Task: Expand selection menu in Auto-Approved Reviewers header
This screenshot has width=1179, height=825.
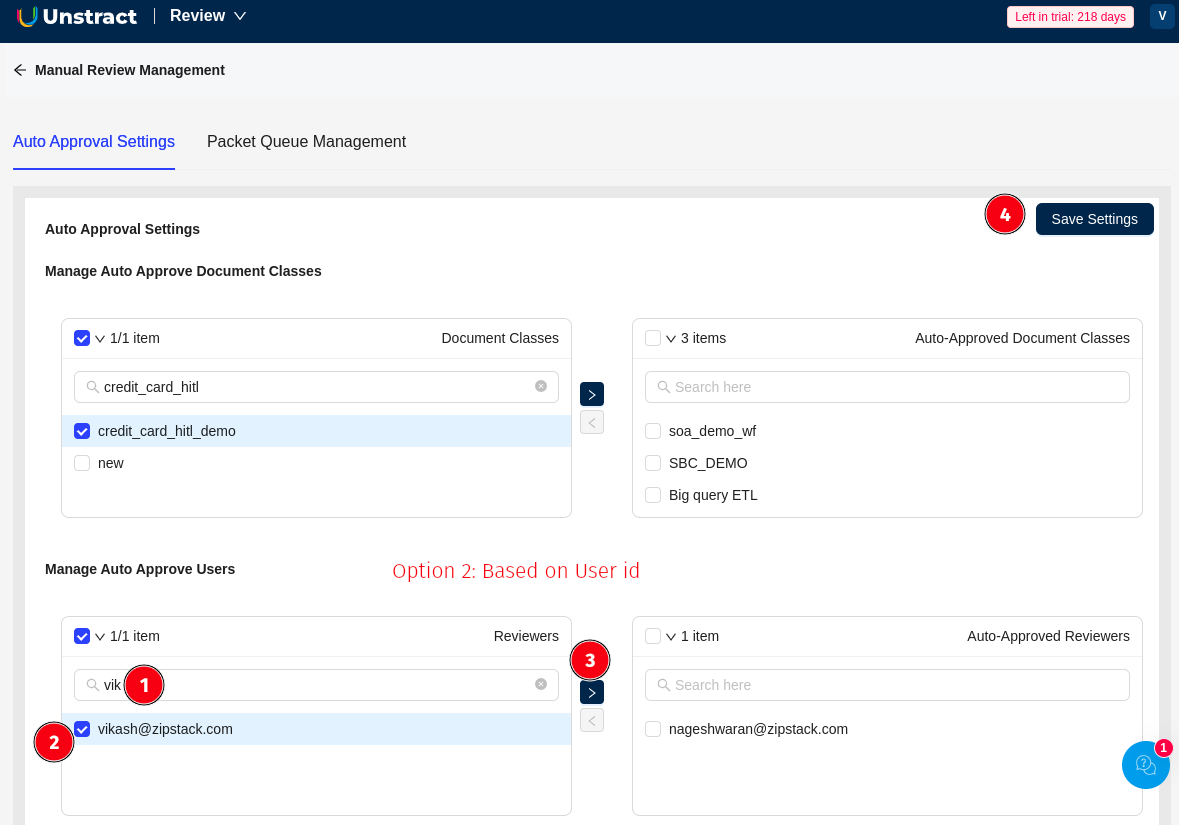Action: pyautogui.click(x=671, y=637)
